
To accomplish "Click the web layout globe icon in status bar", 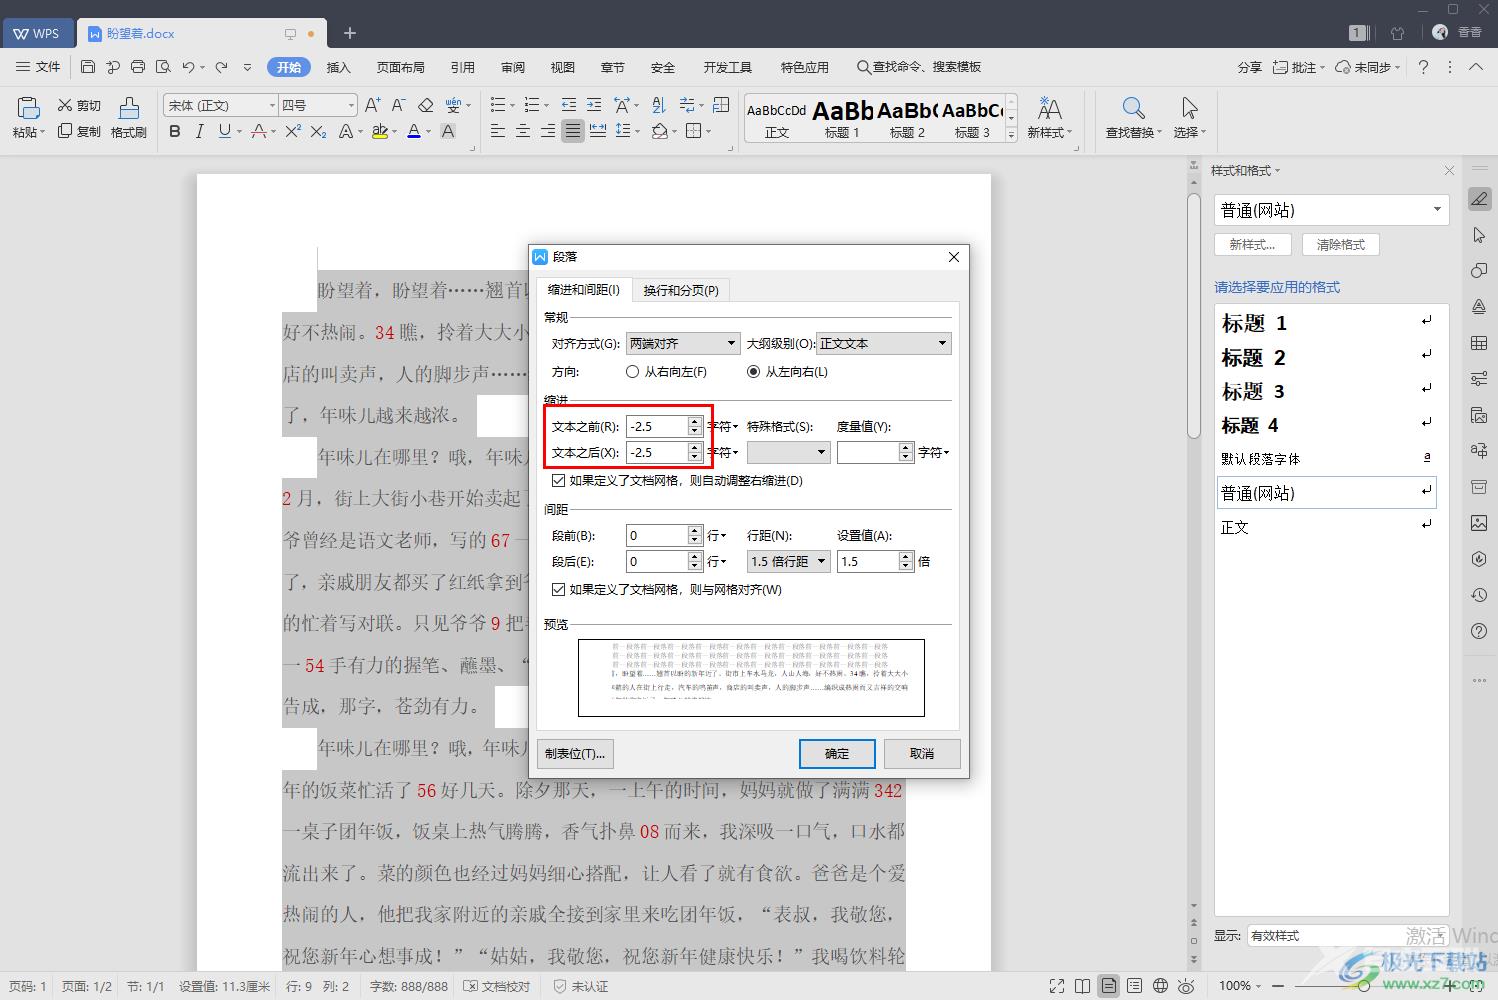I will [x=1160, y=986].
